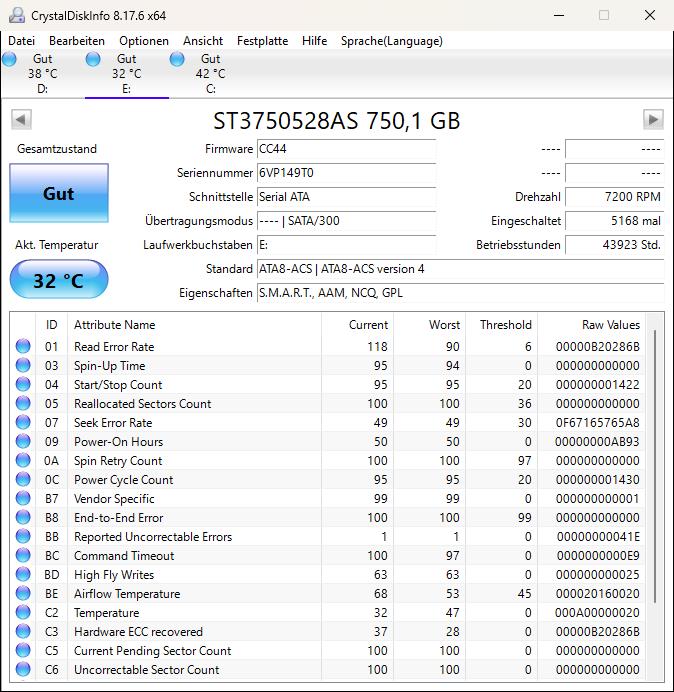This screenshot has width=674, height=692.
Task: Click blue status icon for Spin Retry Count
Action: click(x=23, y=460)
